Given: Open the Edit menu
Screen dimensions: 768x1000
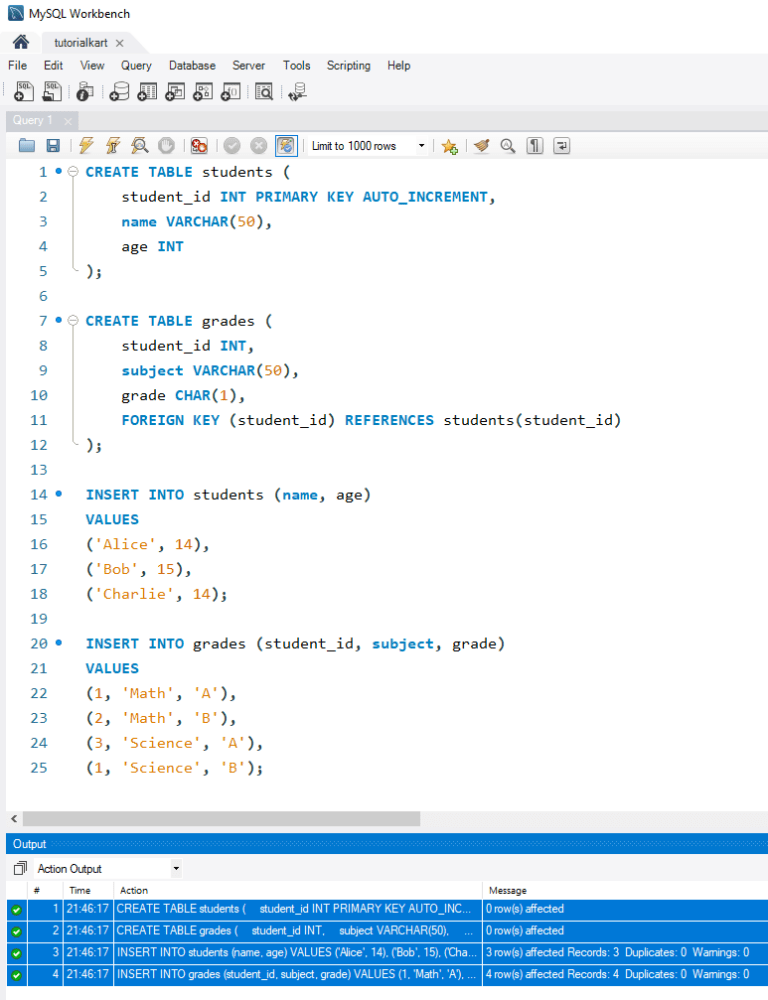Looking at the screenshot, I should [53, 66].
